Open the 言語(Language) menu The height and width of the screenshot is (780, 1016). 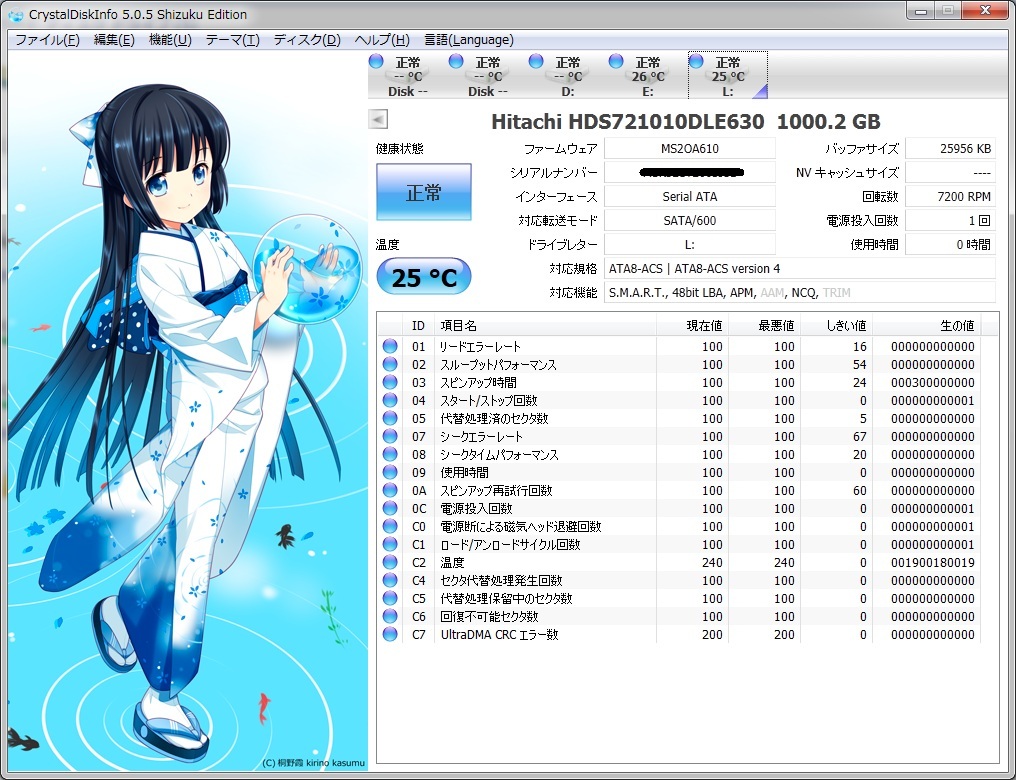(469, 40)
